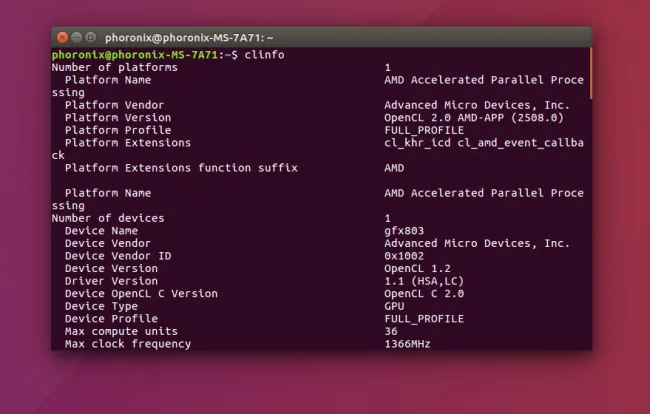Click the 'Driver Version' label
The height and width of the screenshot is (414, 650).
tap(112, 281)
